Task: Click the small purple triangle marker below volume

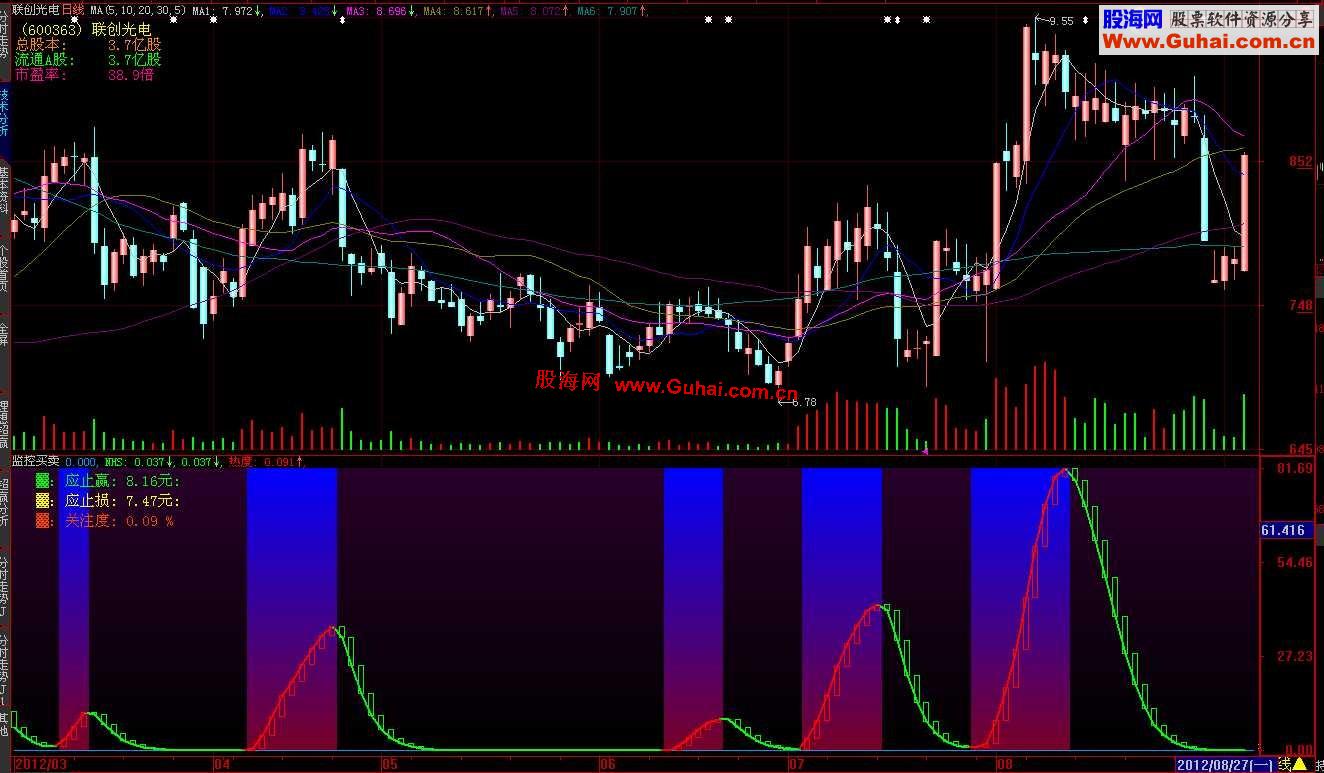Action: click(x=925, y=452)
